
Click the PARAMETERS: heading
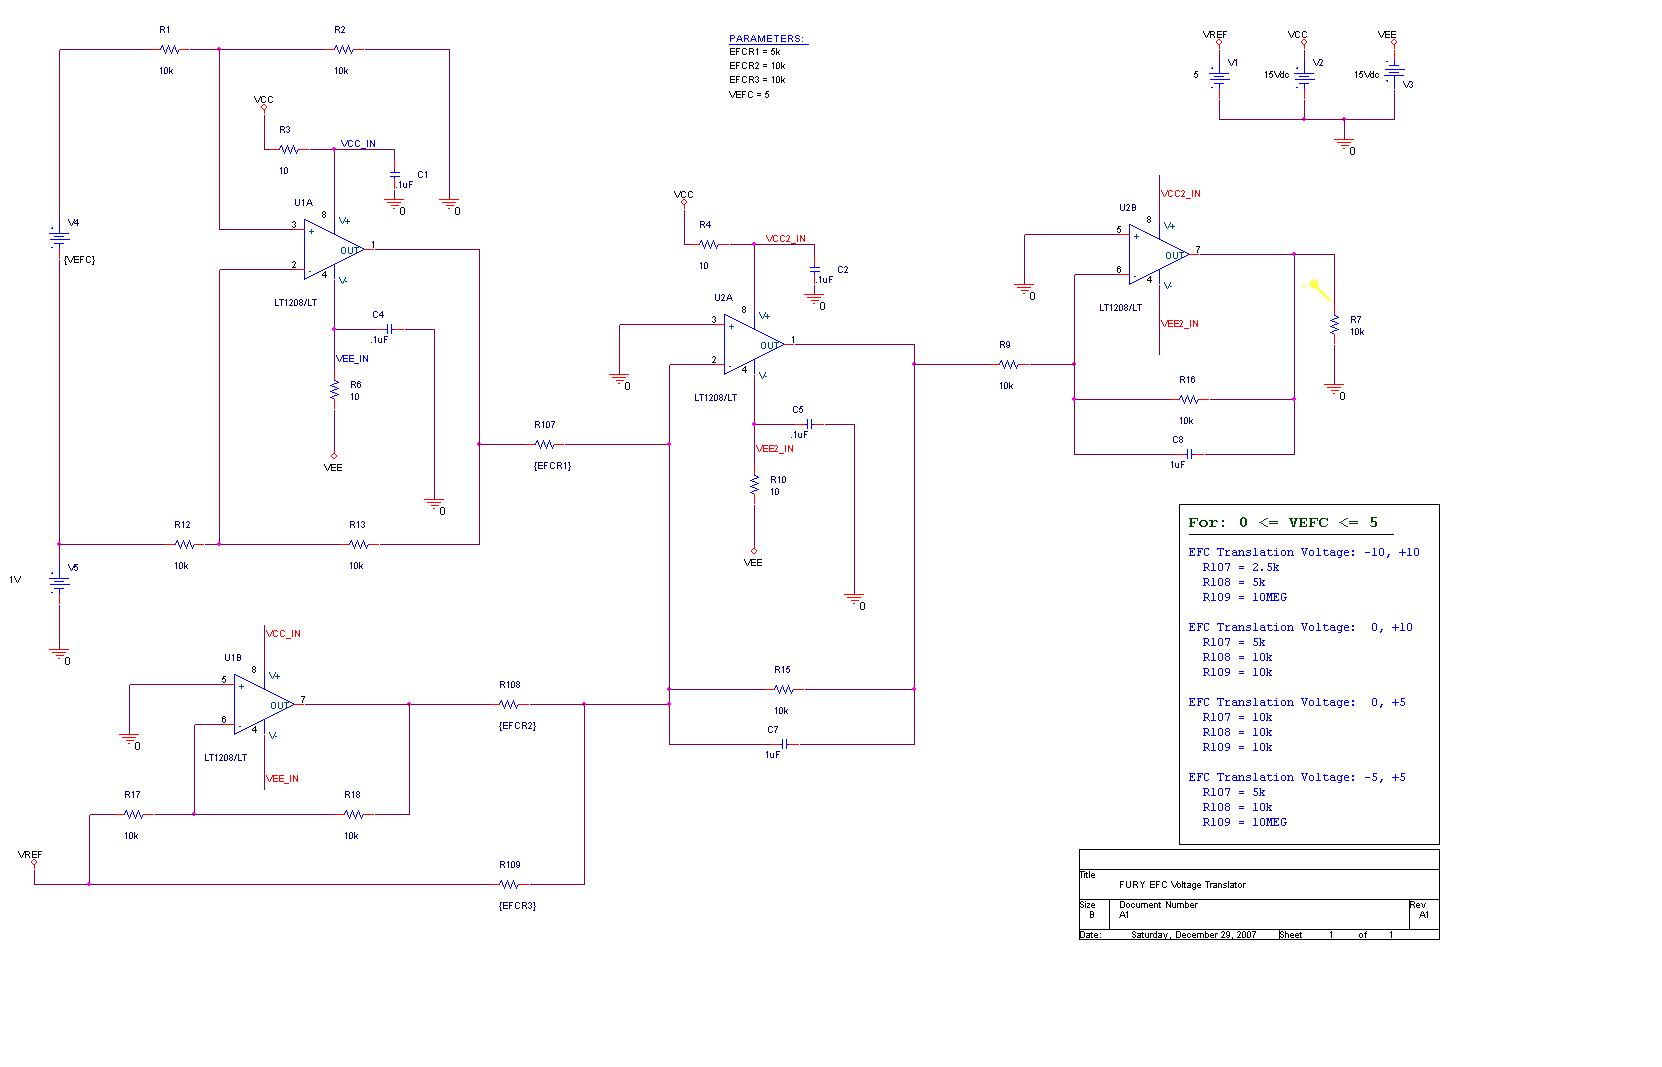tap(766, 38)
